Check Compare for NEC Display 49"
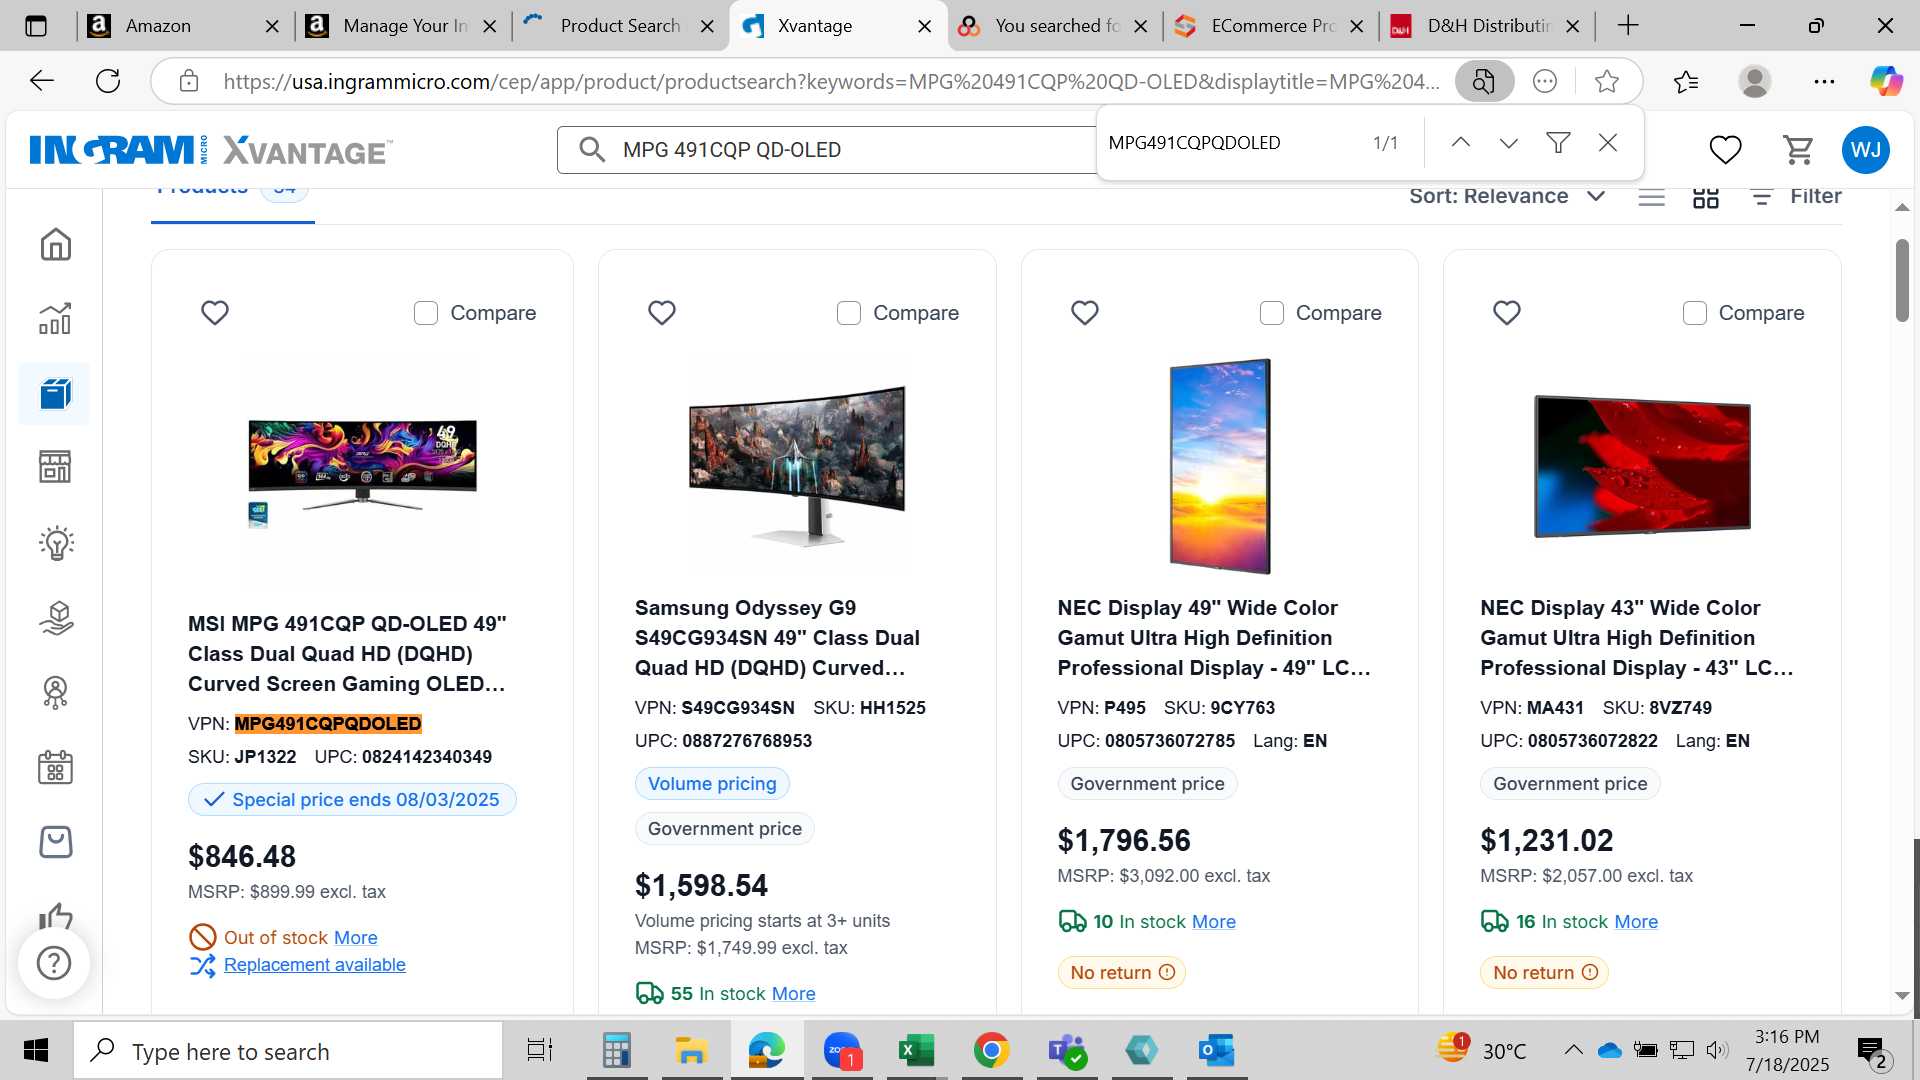The image size is (1920, 1080). tap(1272, 313)
